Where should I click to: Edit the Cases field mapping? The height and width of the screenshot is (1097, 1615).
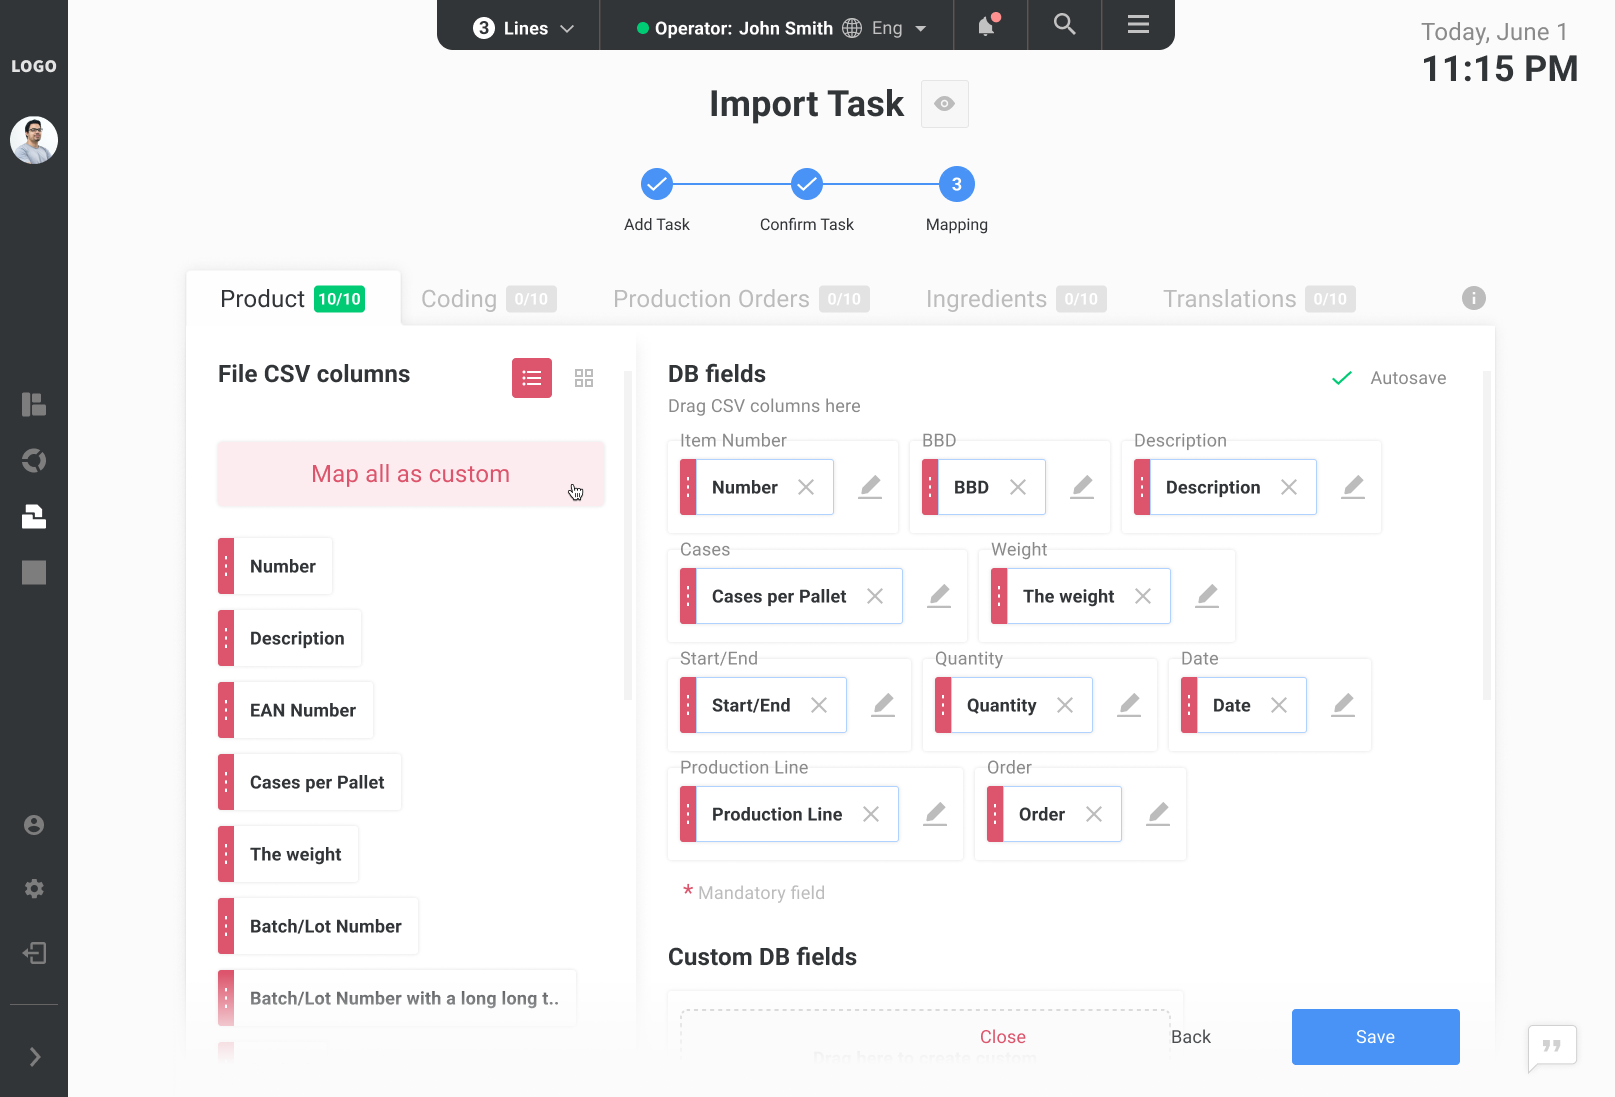(x=939, y=596)
